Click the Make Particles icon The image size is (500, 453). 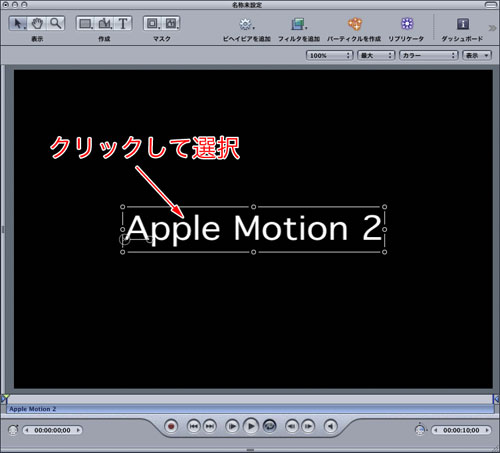click(355, 24)
